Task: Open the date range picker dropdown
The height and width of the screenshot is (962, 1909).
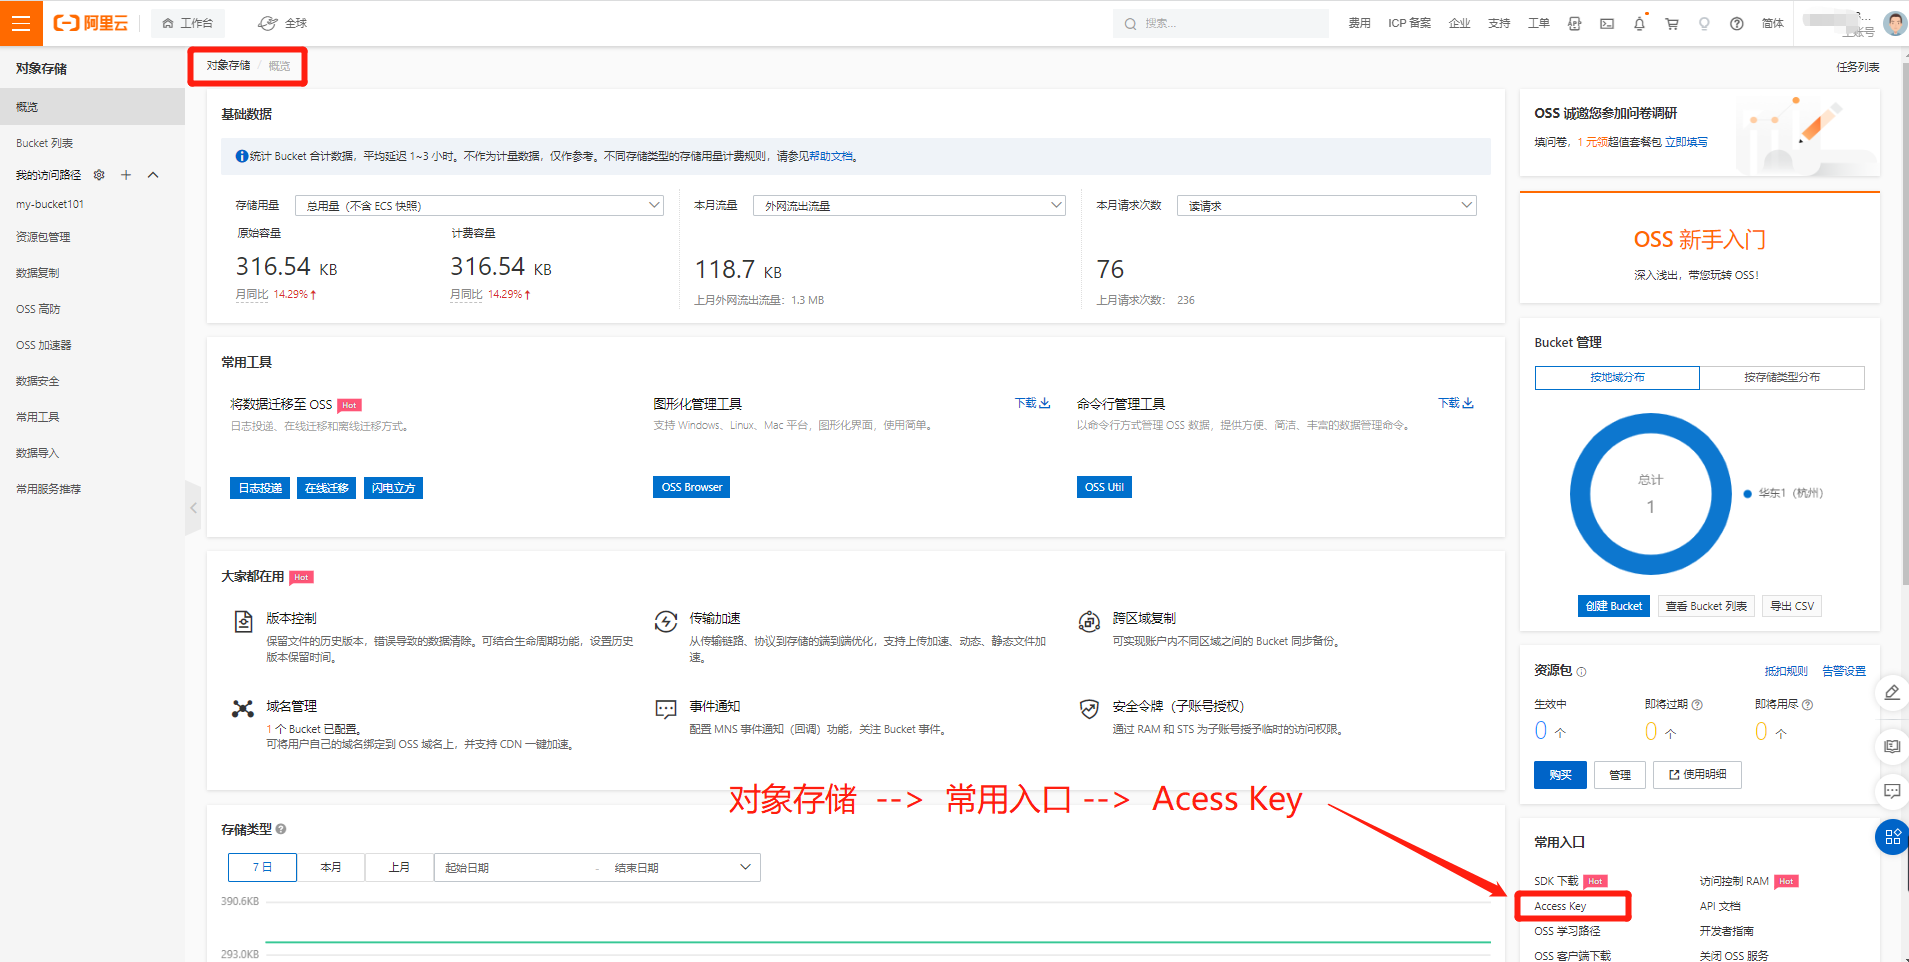Action: tap(745, 867)
